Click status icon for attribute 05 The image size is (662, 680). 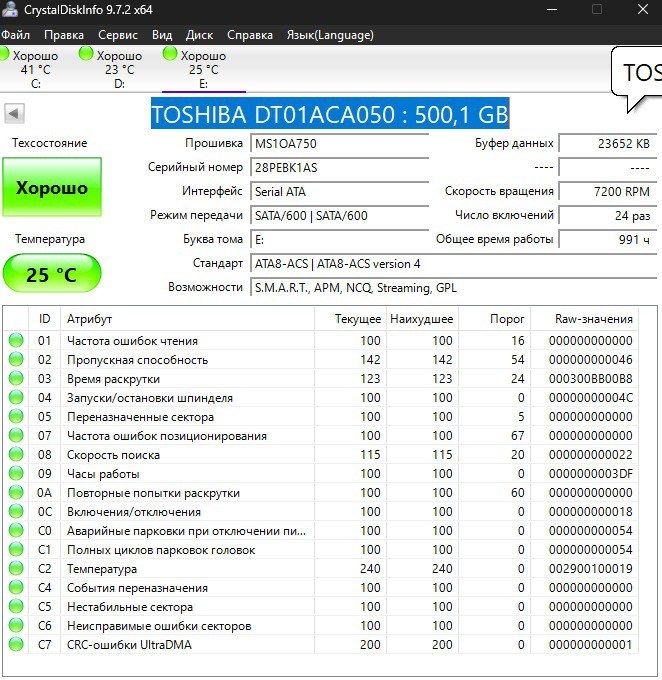tap(16, 416)
